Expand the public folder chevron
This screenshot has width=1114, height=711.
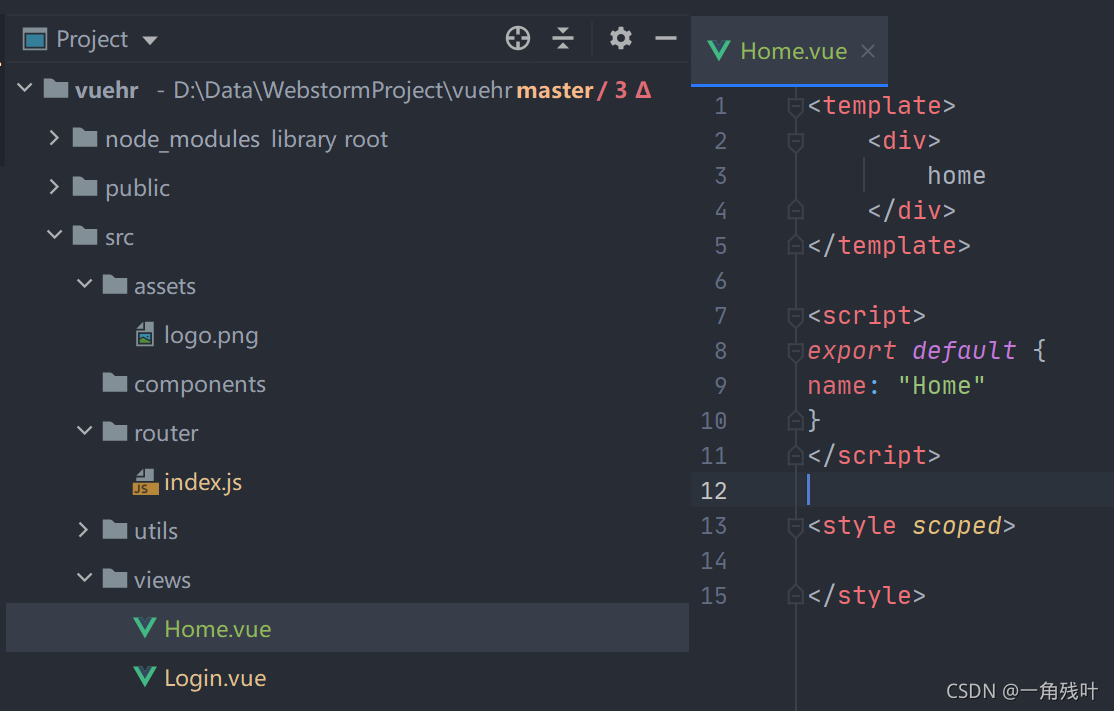[x=54, y=187]
